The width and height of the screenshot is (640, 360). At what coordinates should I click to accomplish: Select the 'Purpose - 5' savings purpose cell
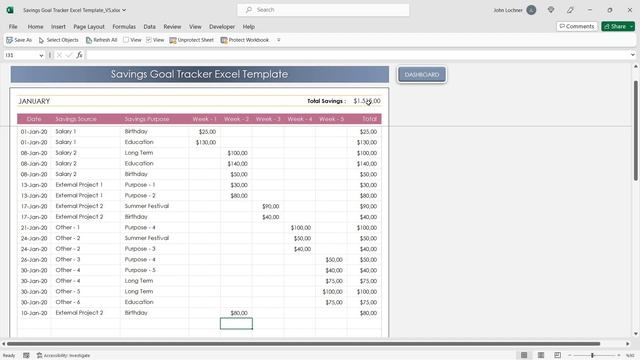point(154,270)
